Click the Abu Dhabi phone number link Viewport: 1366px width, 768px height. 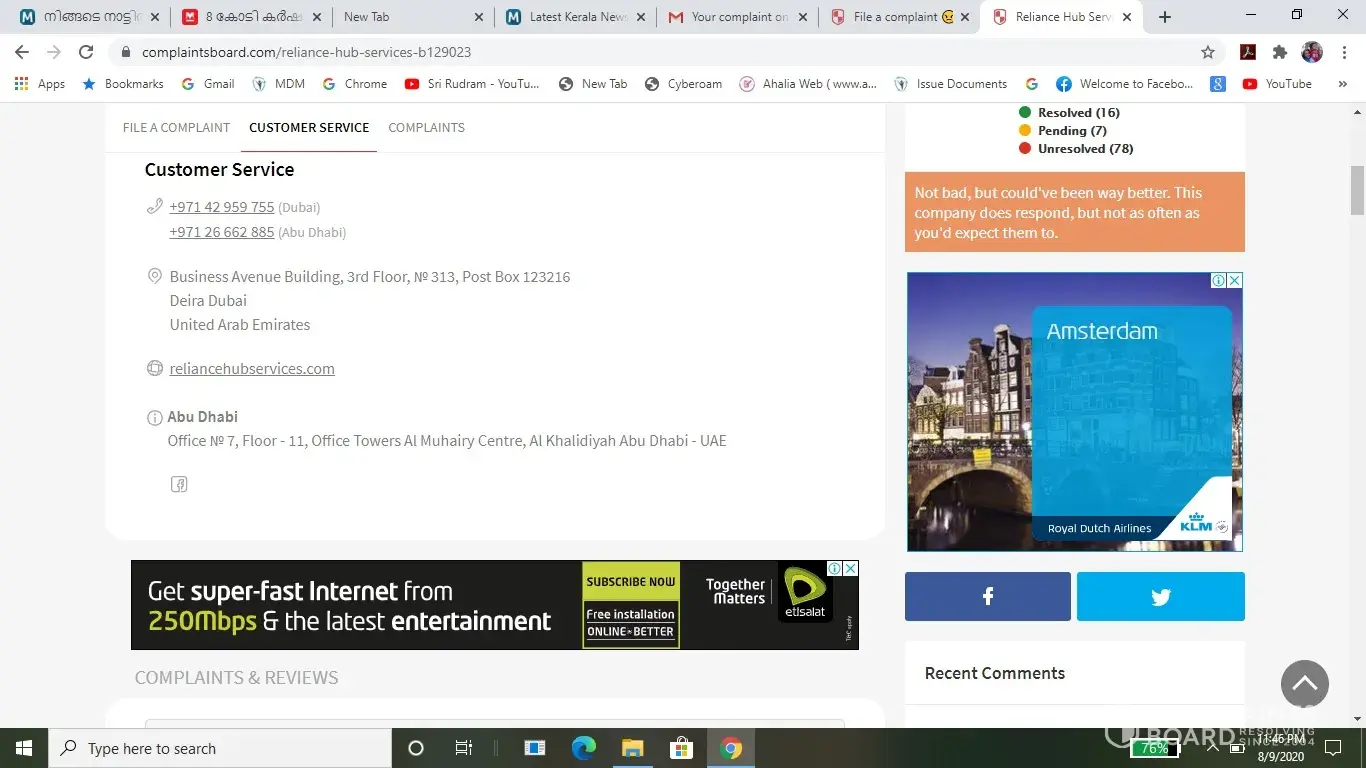point(221,232)
